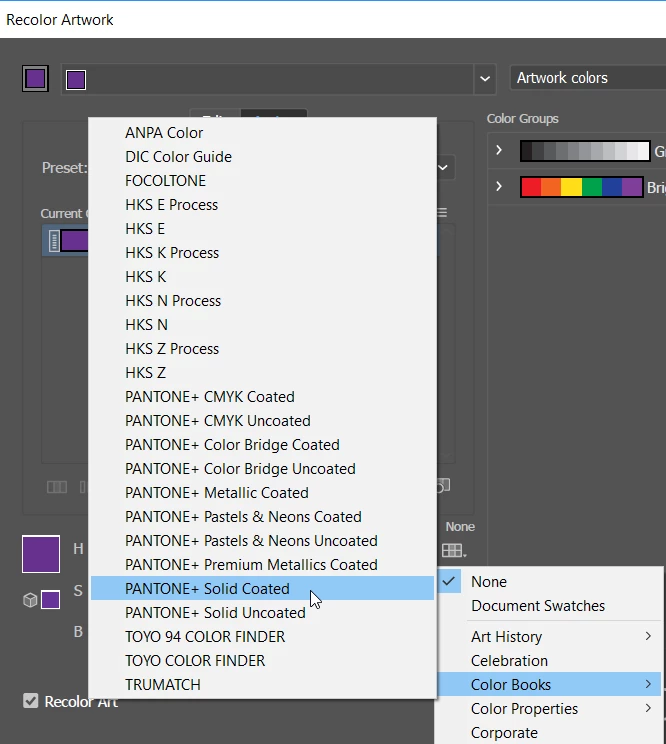Expand the Brights color group

tap(499, 186)
